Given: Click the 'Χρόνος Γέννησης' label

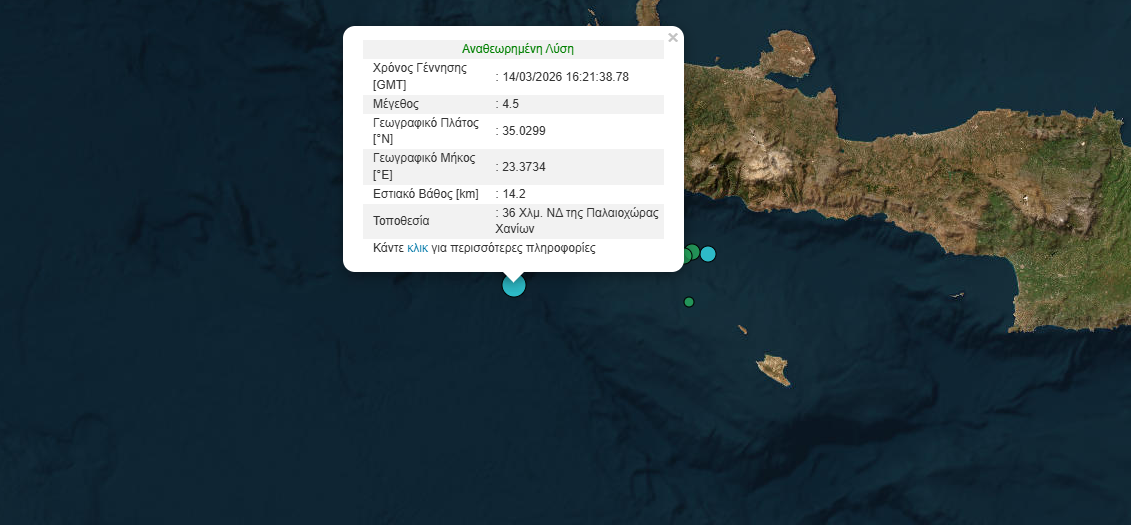Looking at the screenshot, I should [x=420, y=69].
